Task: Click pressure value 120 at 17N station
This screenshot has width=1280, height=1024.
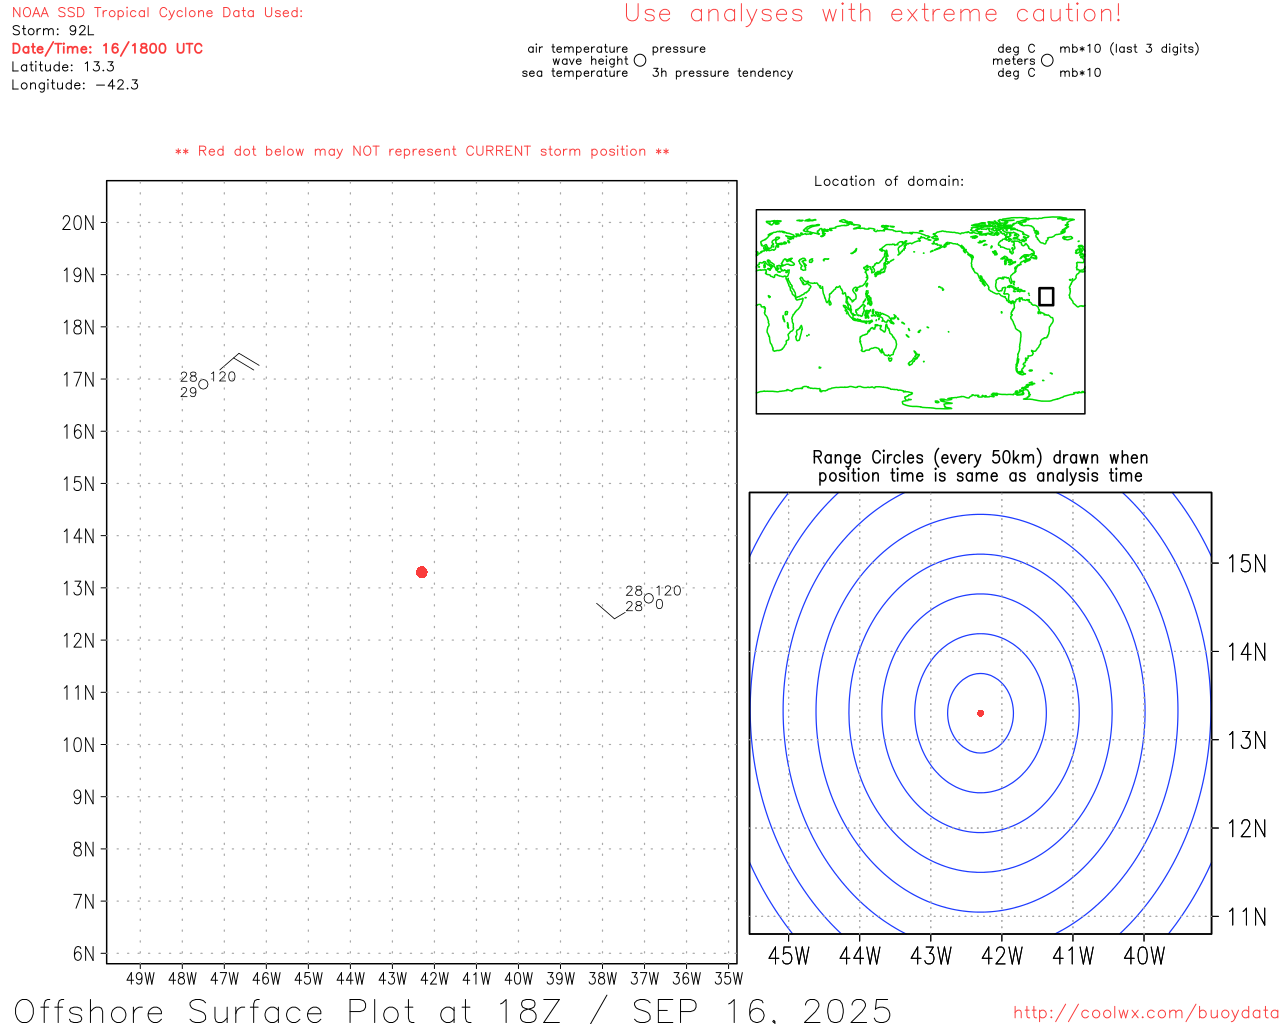Action: pos(223,377)
